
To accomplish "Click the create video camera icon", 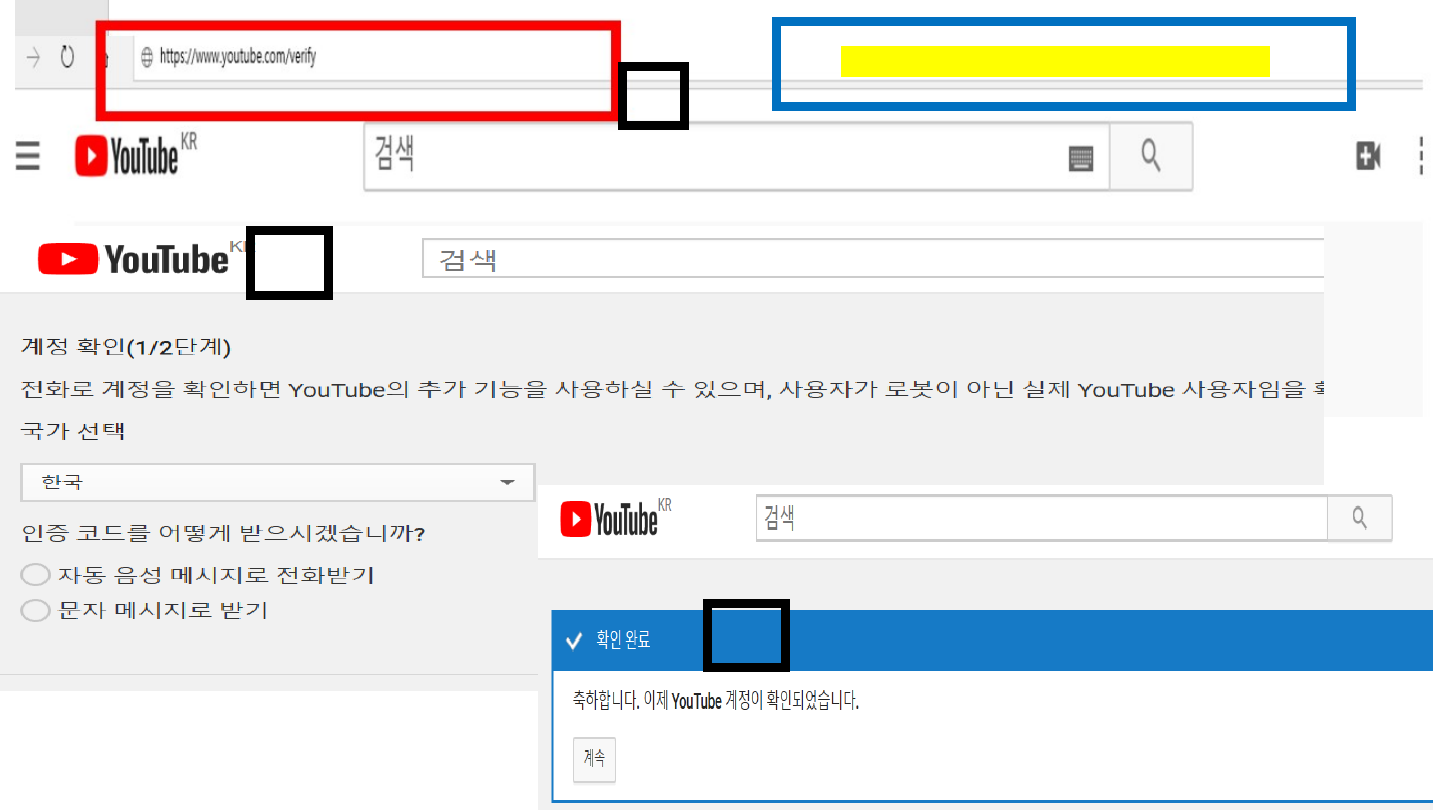I will pyautogui.click(x=1368, y=155).
